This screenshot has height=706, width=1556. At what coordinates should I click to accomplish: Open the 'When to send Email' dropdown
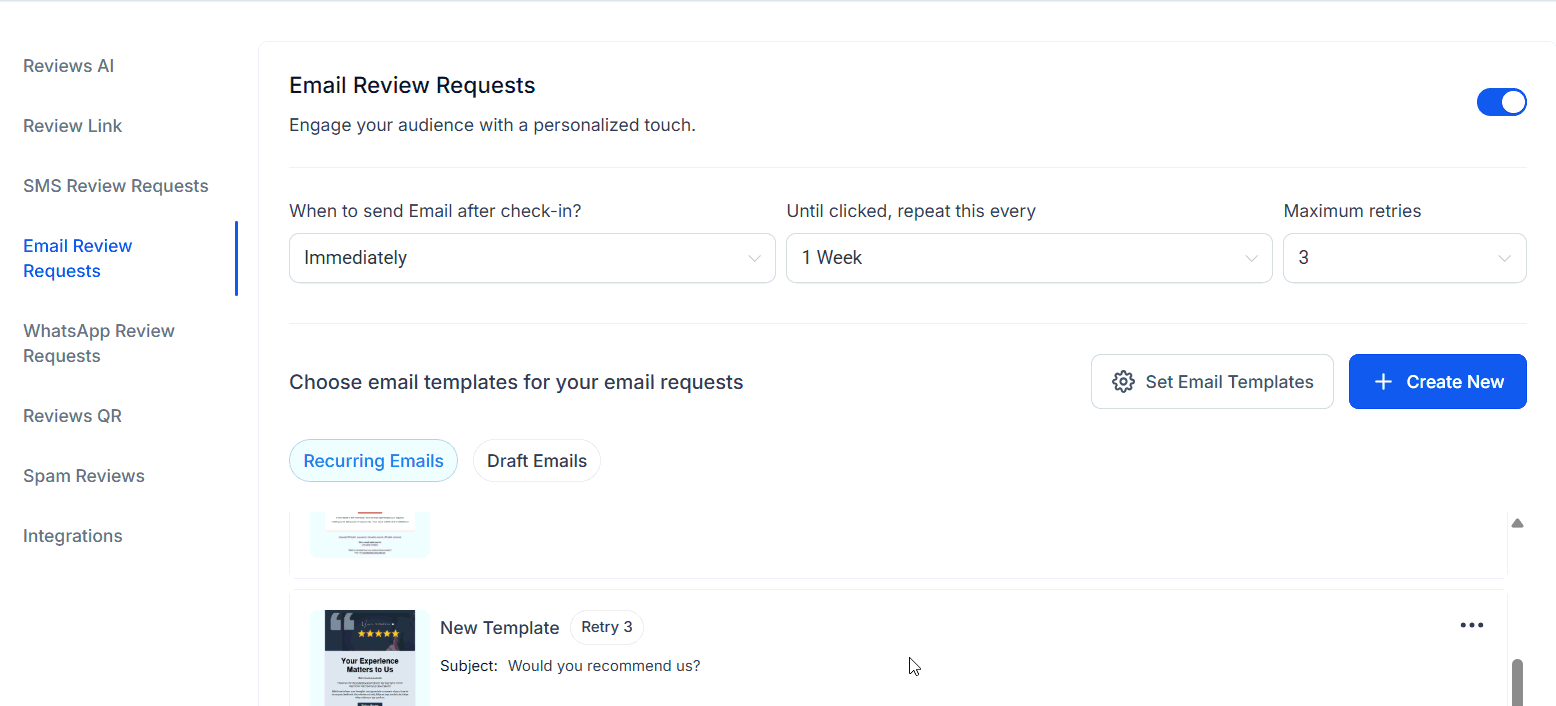(532, 257)
